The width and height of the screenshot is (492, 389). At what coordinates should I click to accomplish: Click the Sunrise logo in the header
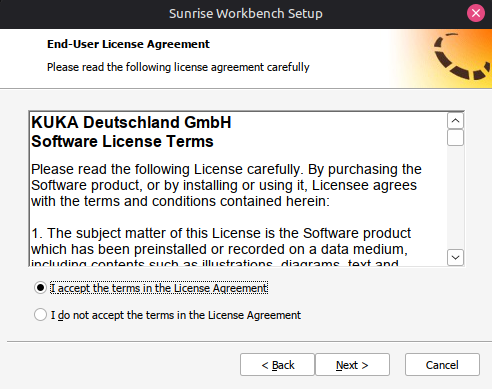click(462, 57)
